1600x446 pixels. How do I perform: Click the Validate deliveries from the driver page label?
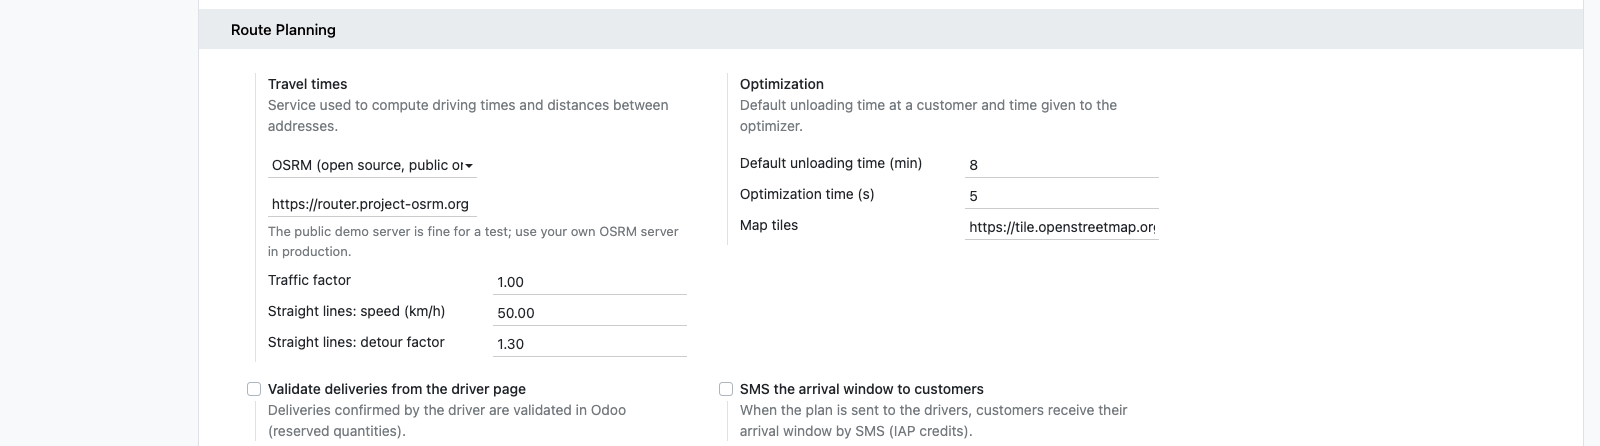(397, 389)
